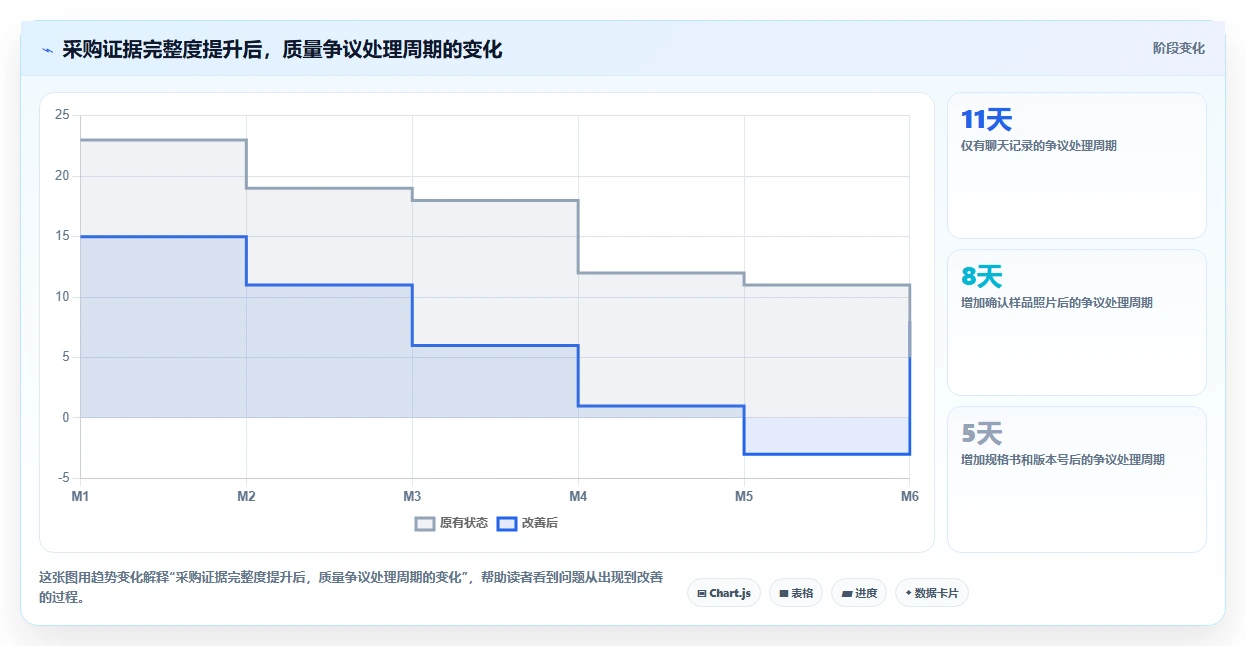The width and height of the screenshot is (1246, 646).
Task: Click the 增加确认样品照片后的争议处理周期 description
Action: click(x=1056, y=303)
